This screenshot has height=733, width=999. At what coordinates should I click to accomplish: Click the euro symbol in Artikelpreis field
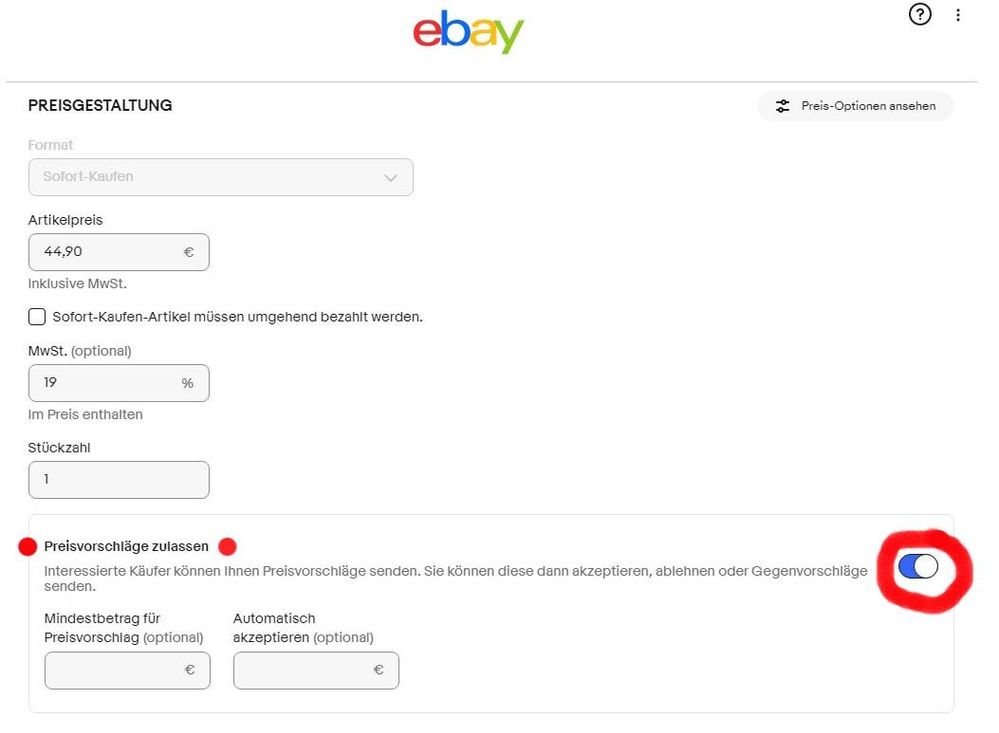tap(188, 252)
